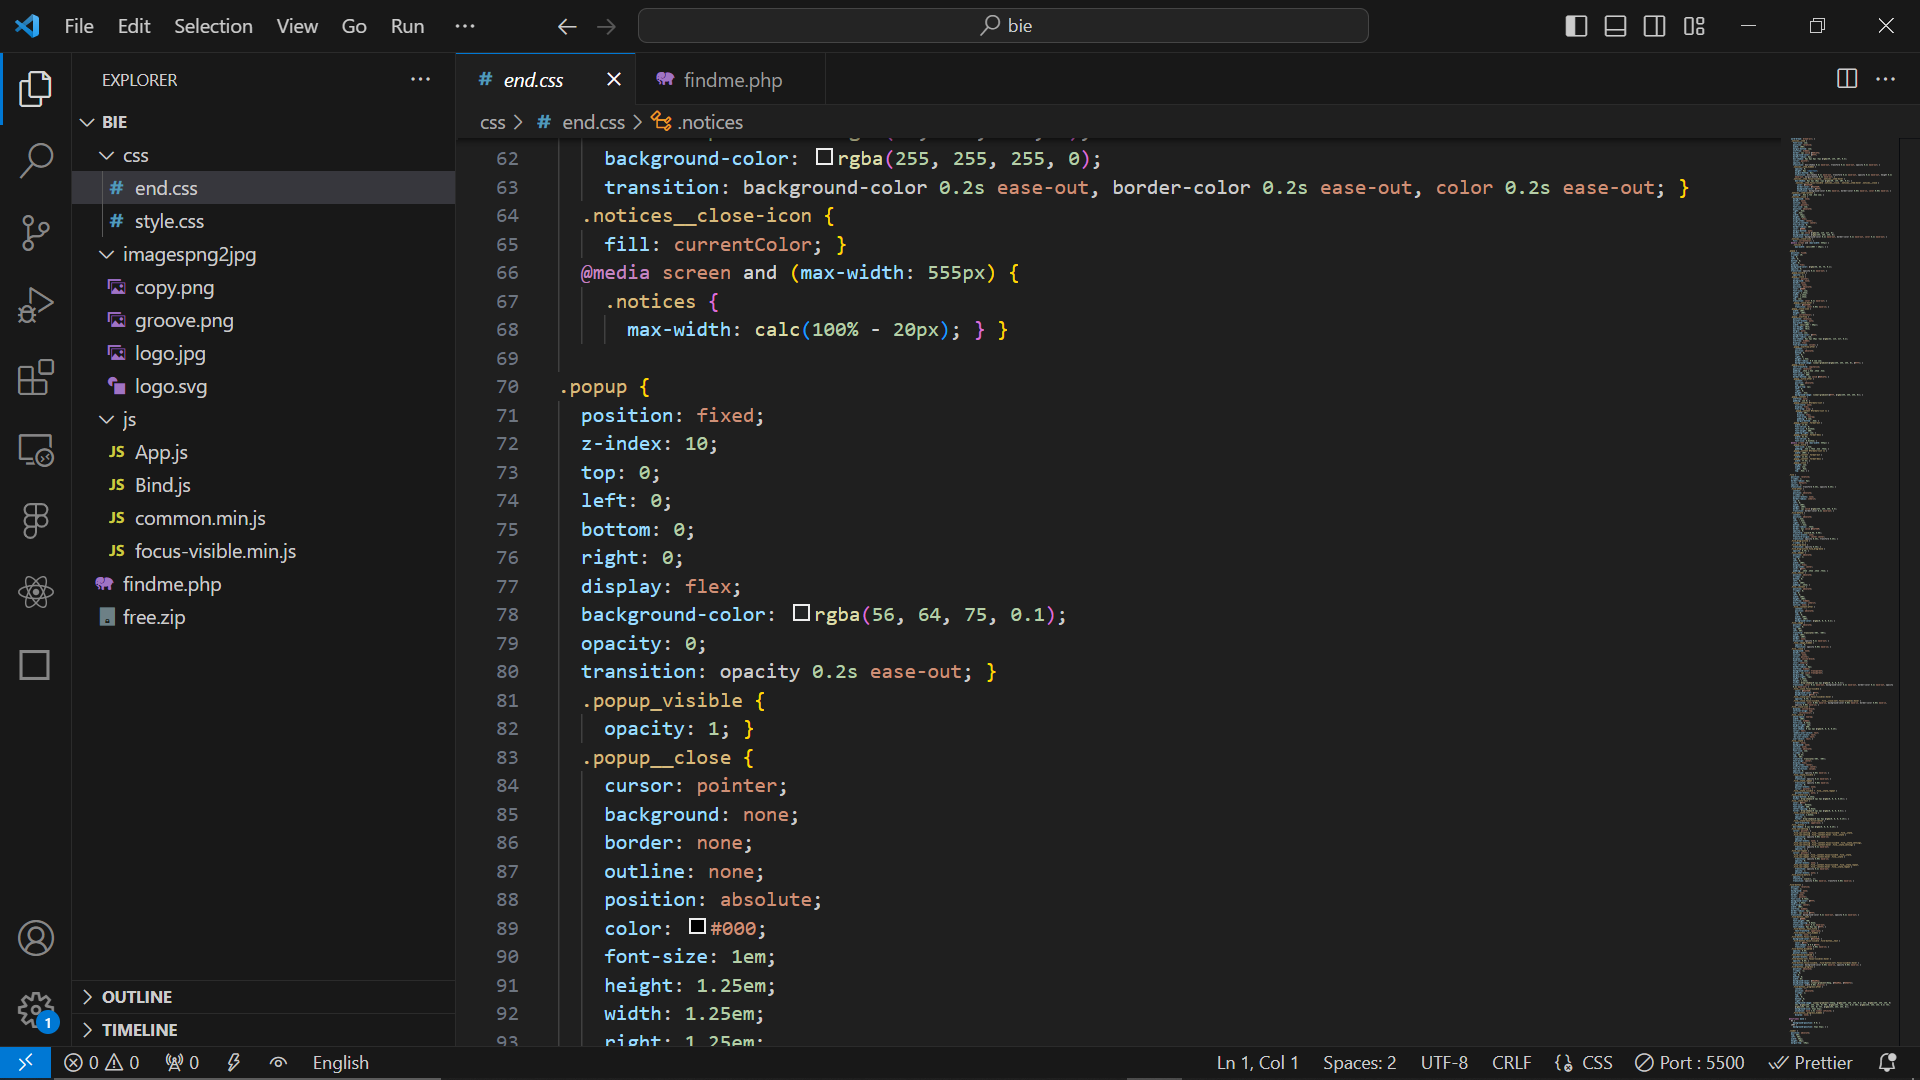Open the Source Control view
This screenshot has width=1920, height=1080.
point(36,232)
